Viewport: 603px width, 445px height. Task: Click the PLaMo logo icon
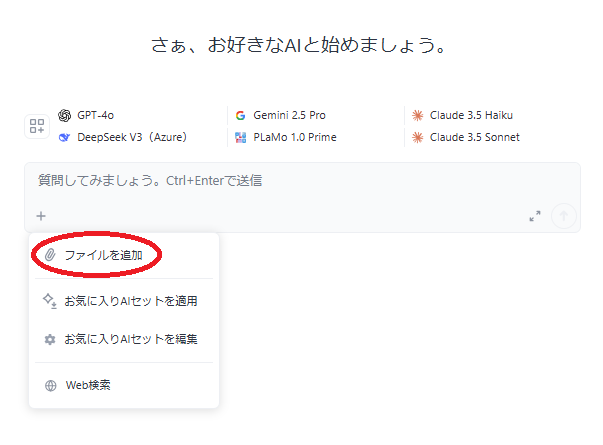[x=240, y=137]
